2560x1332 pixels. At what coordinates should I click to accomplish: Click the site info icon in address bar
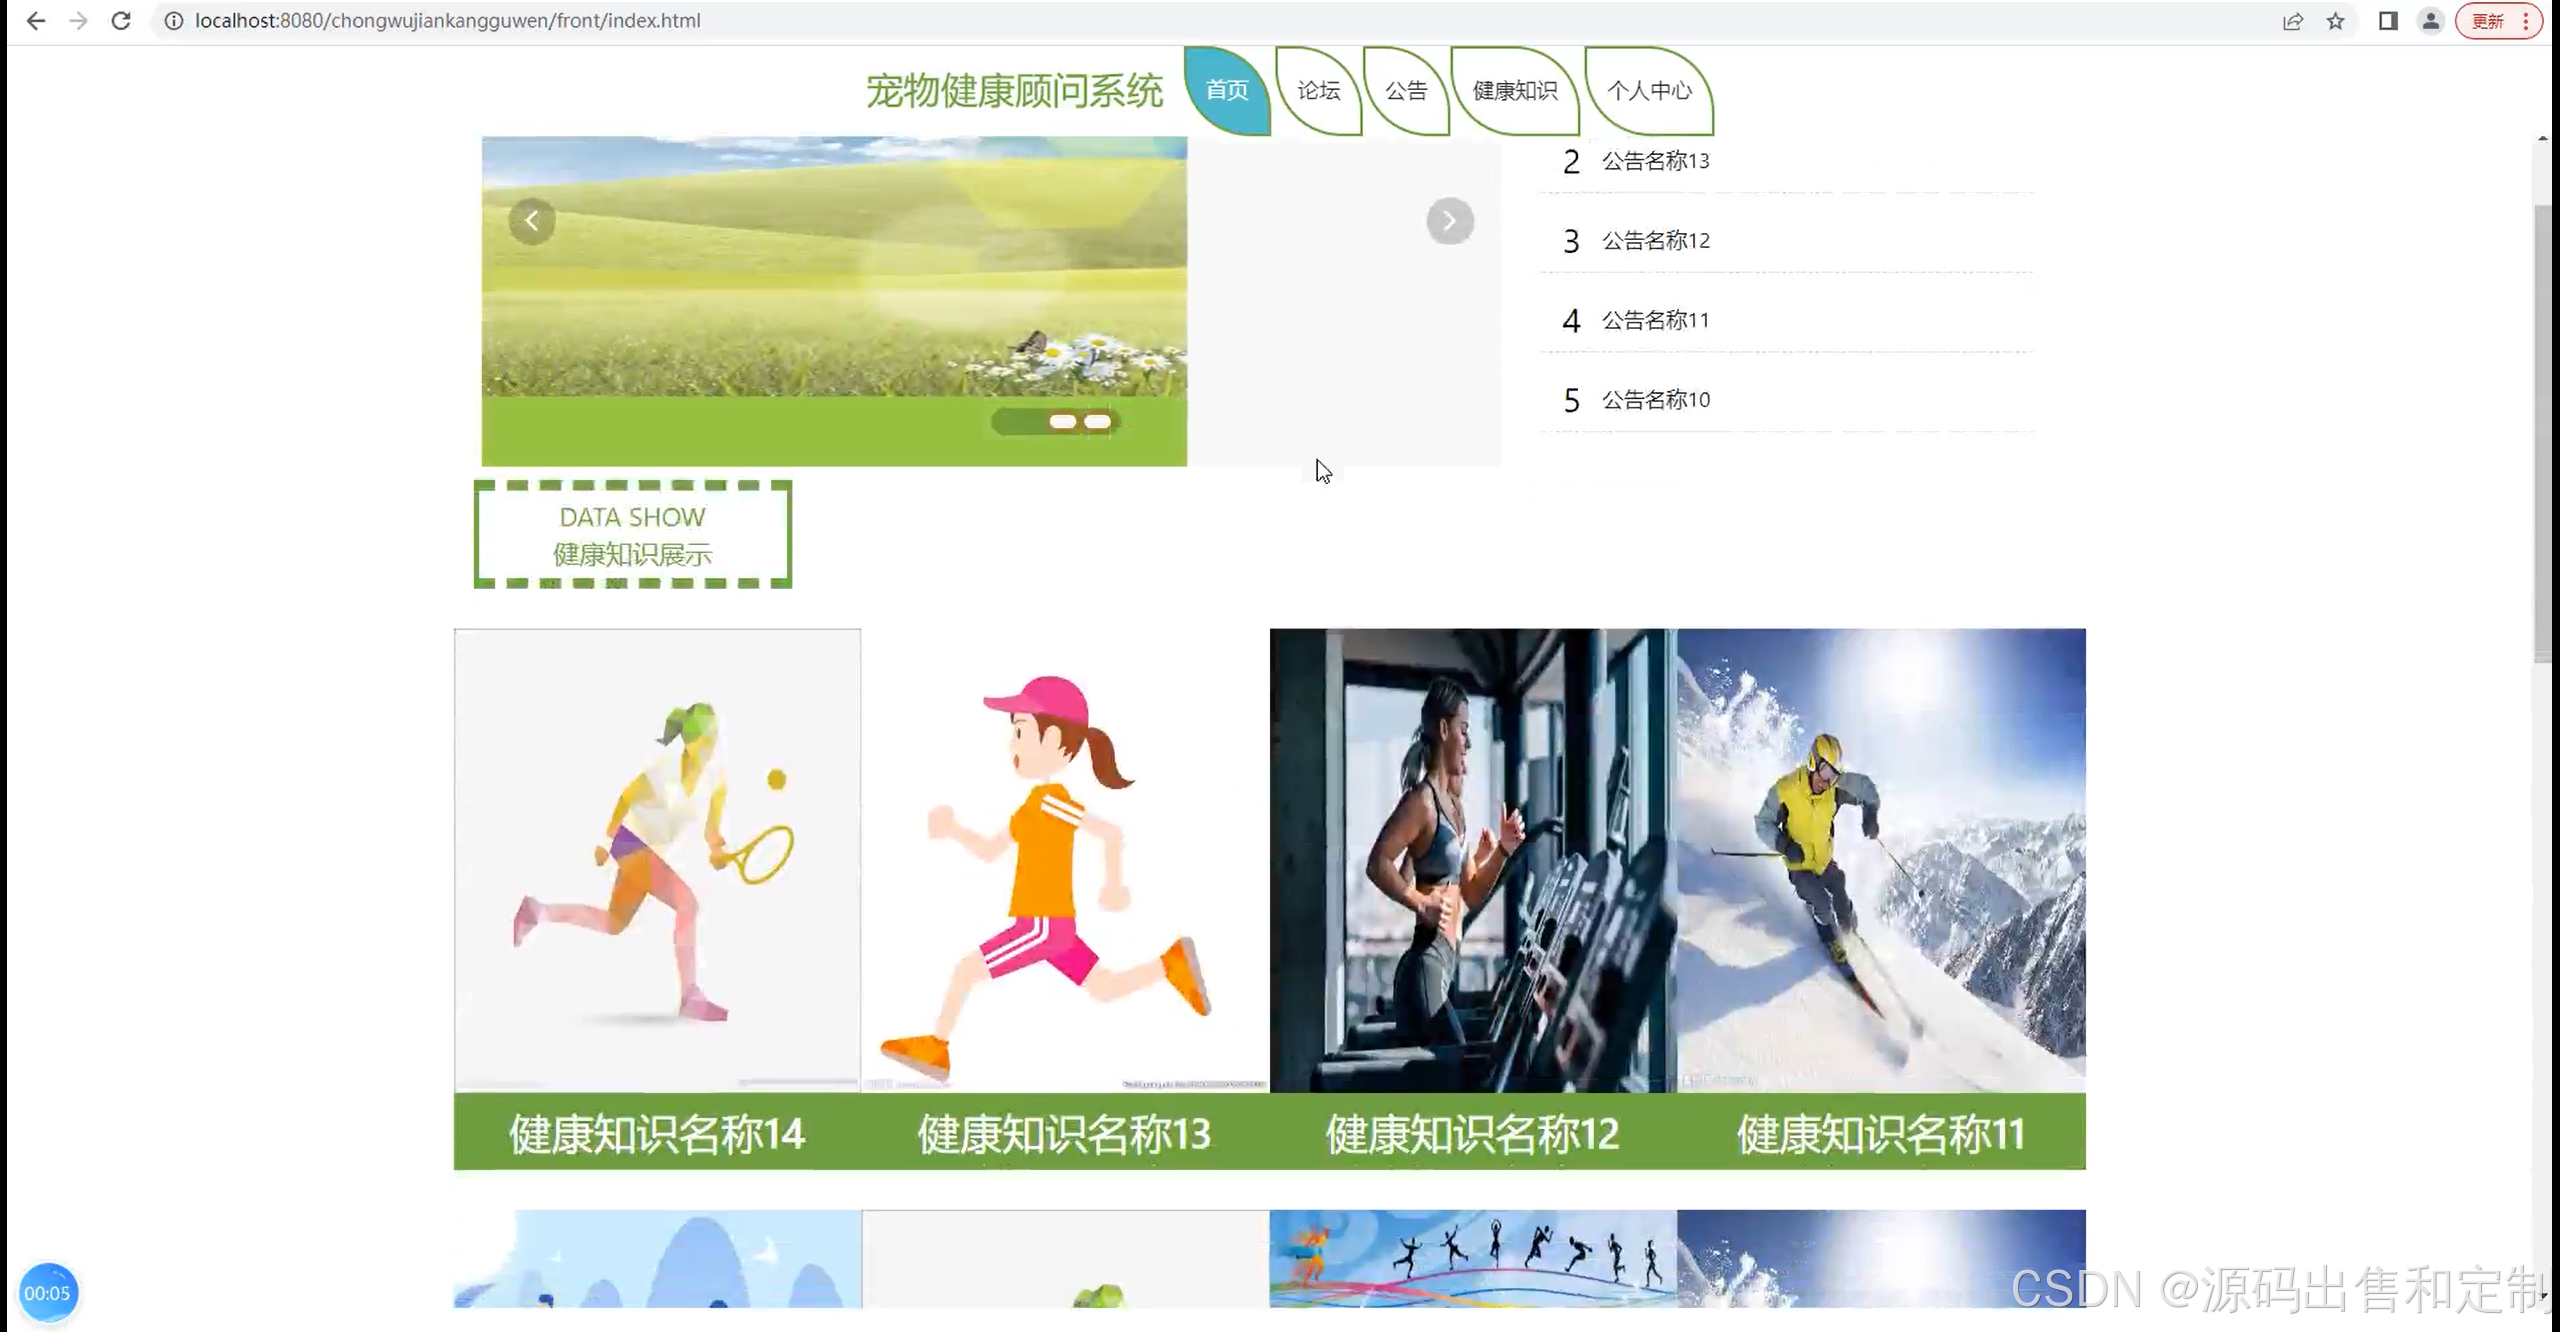tap(174, 21)
